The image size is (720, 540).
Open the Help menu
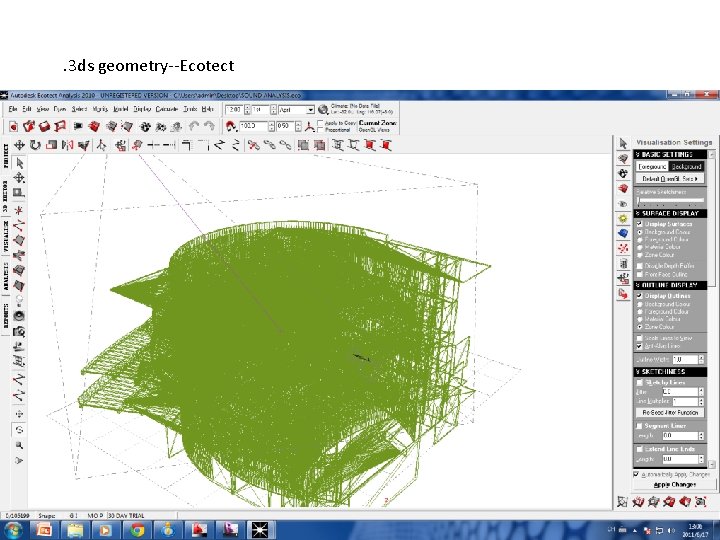[x=208, y=109]
